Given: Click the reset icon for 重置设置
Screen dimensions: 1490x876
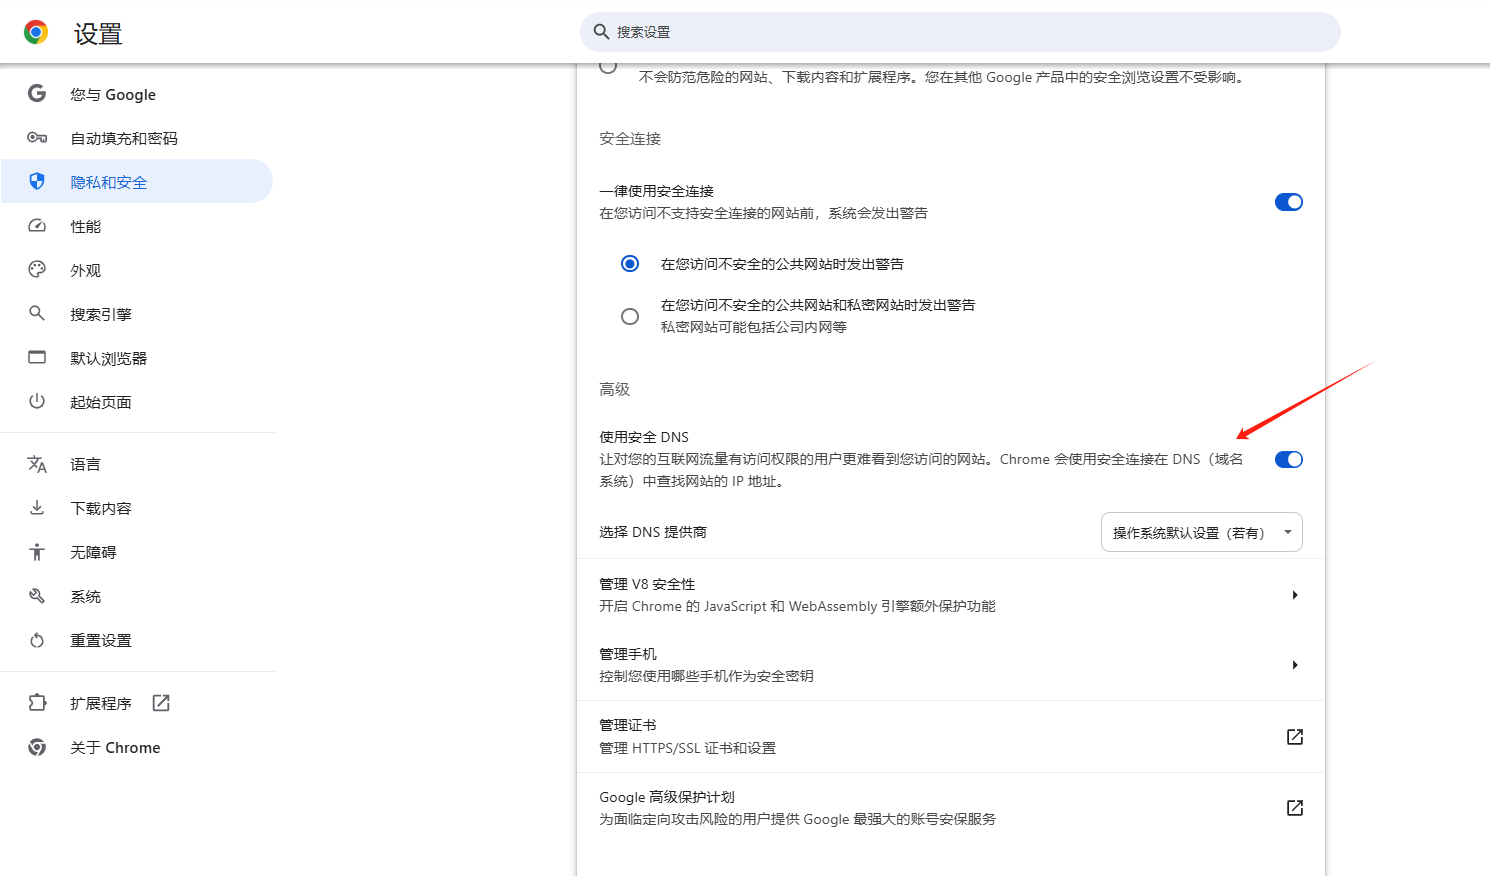Looking at the screenshot, I should coord(37,640).
